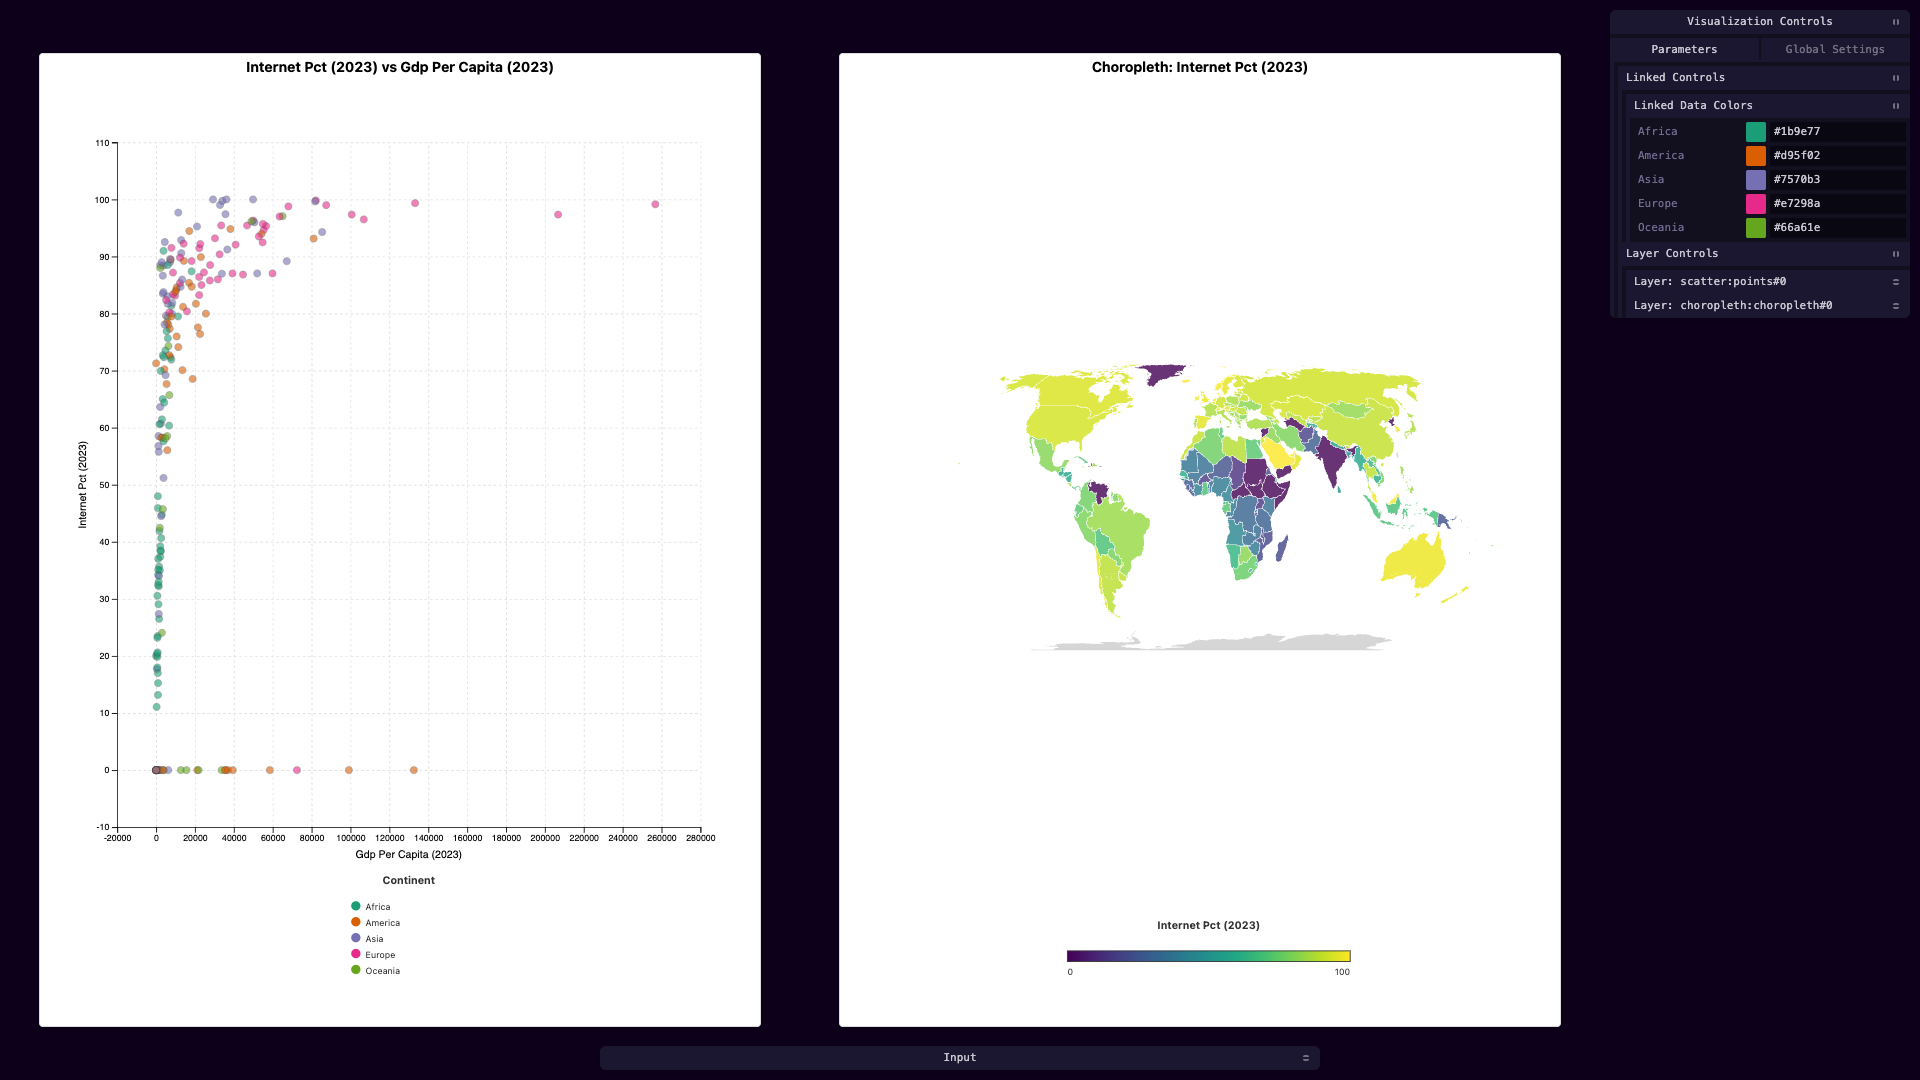Open the Asia color swatch
The width and height of the screenshot is (1920, 1080).
tap(1756, 180)
